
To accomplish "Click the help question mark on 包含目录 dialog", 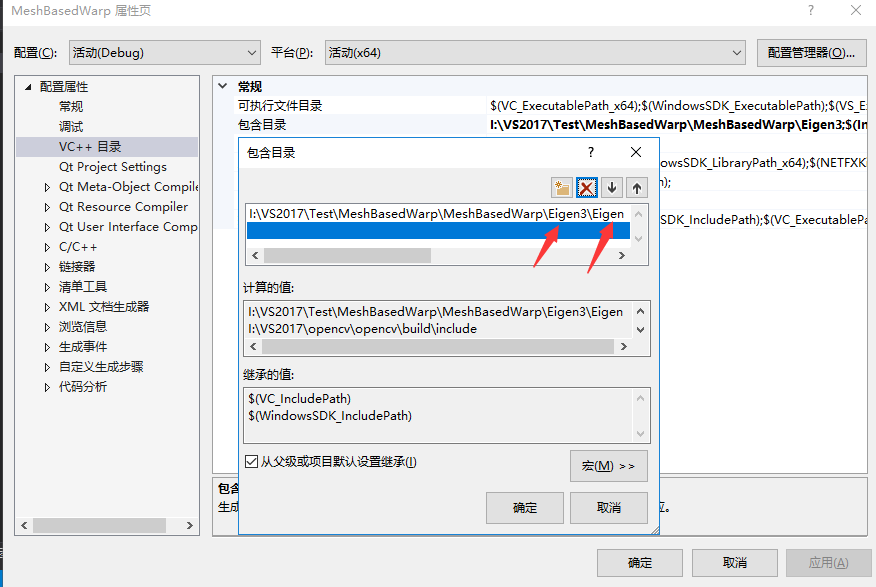I will click(592, 152).
